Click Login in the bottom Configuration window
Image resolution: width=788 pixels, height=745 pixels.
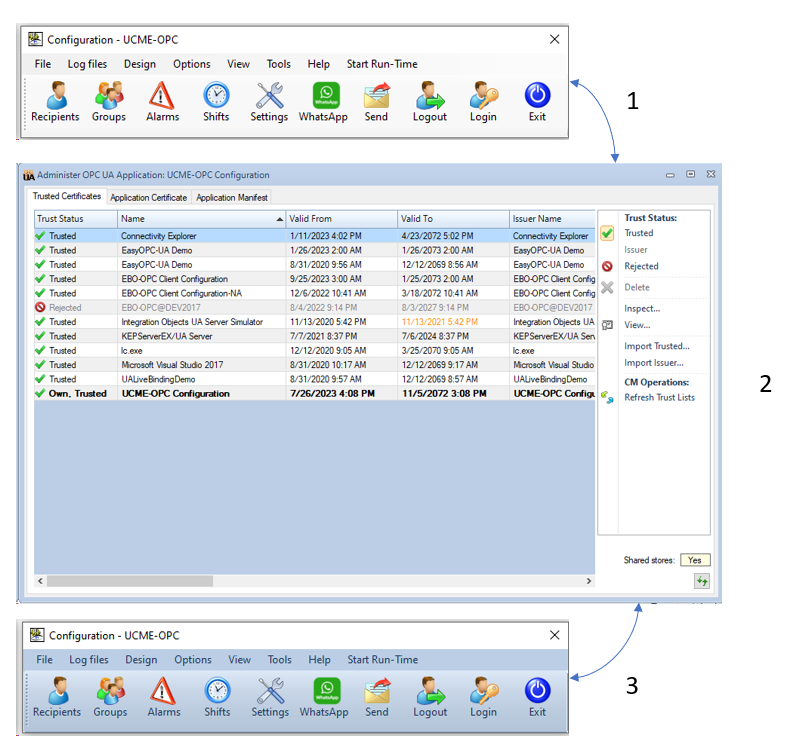click(483, 697)
